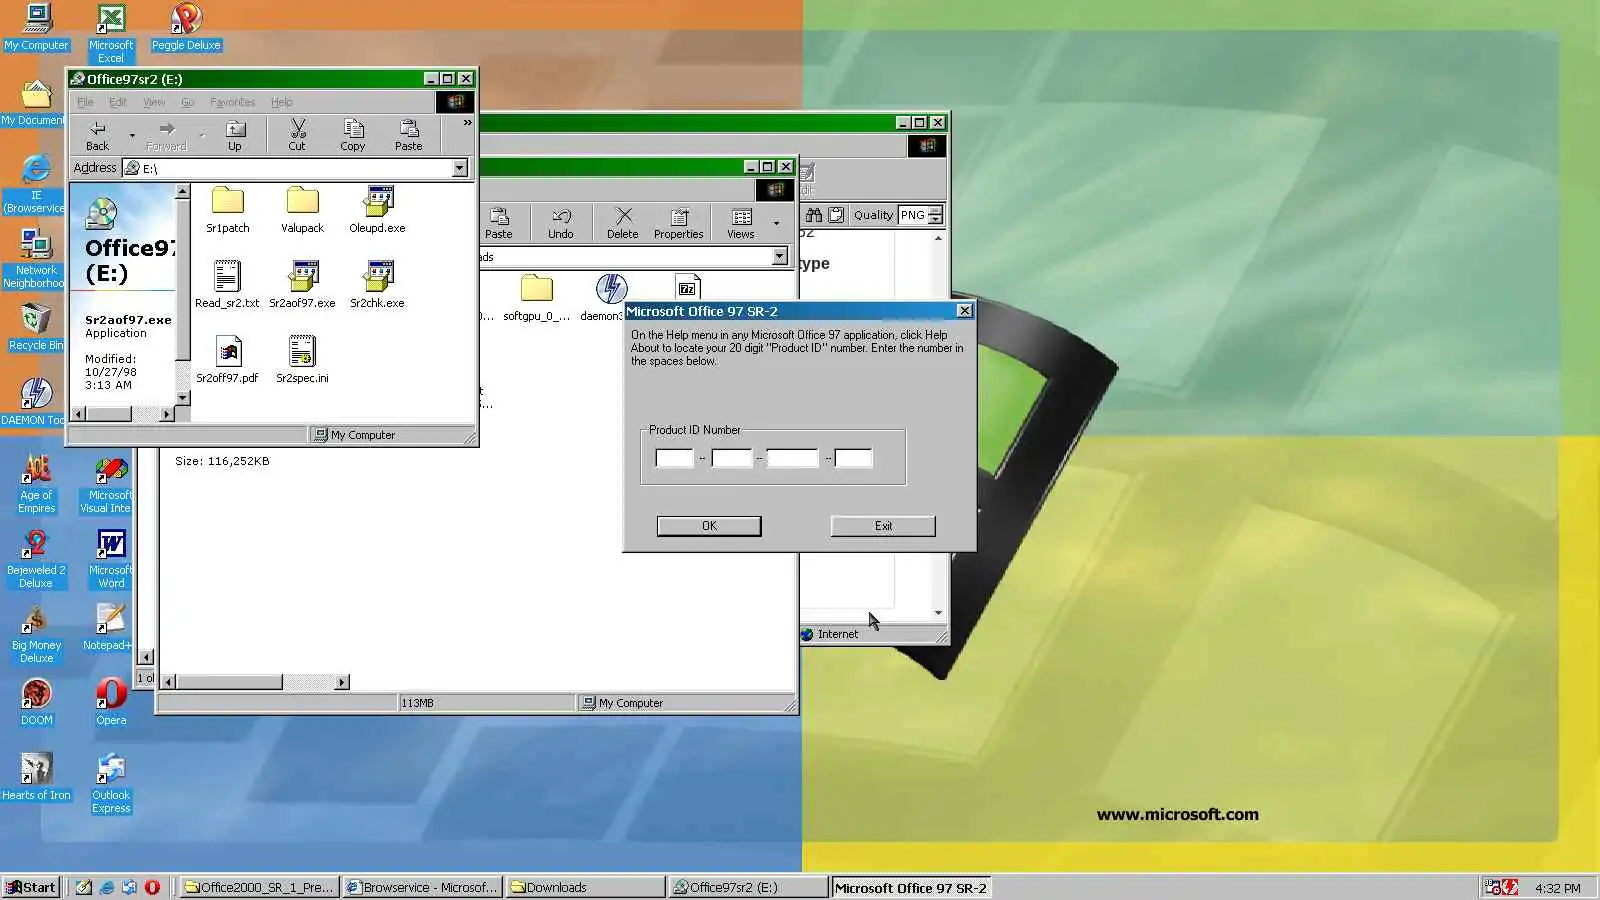The width and height of the screenshot is (1600, 900).
Task: Select the DAEMON Tools desktop shortcut
Action: pos(33,402)
